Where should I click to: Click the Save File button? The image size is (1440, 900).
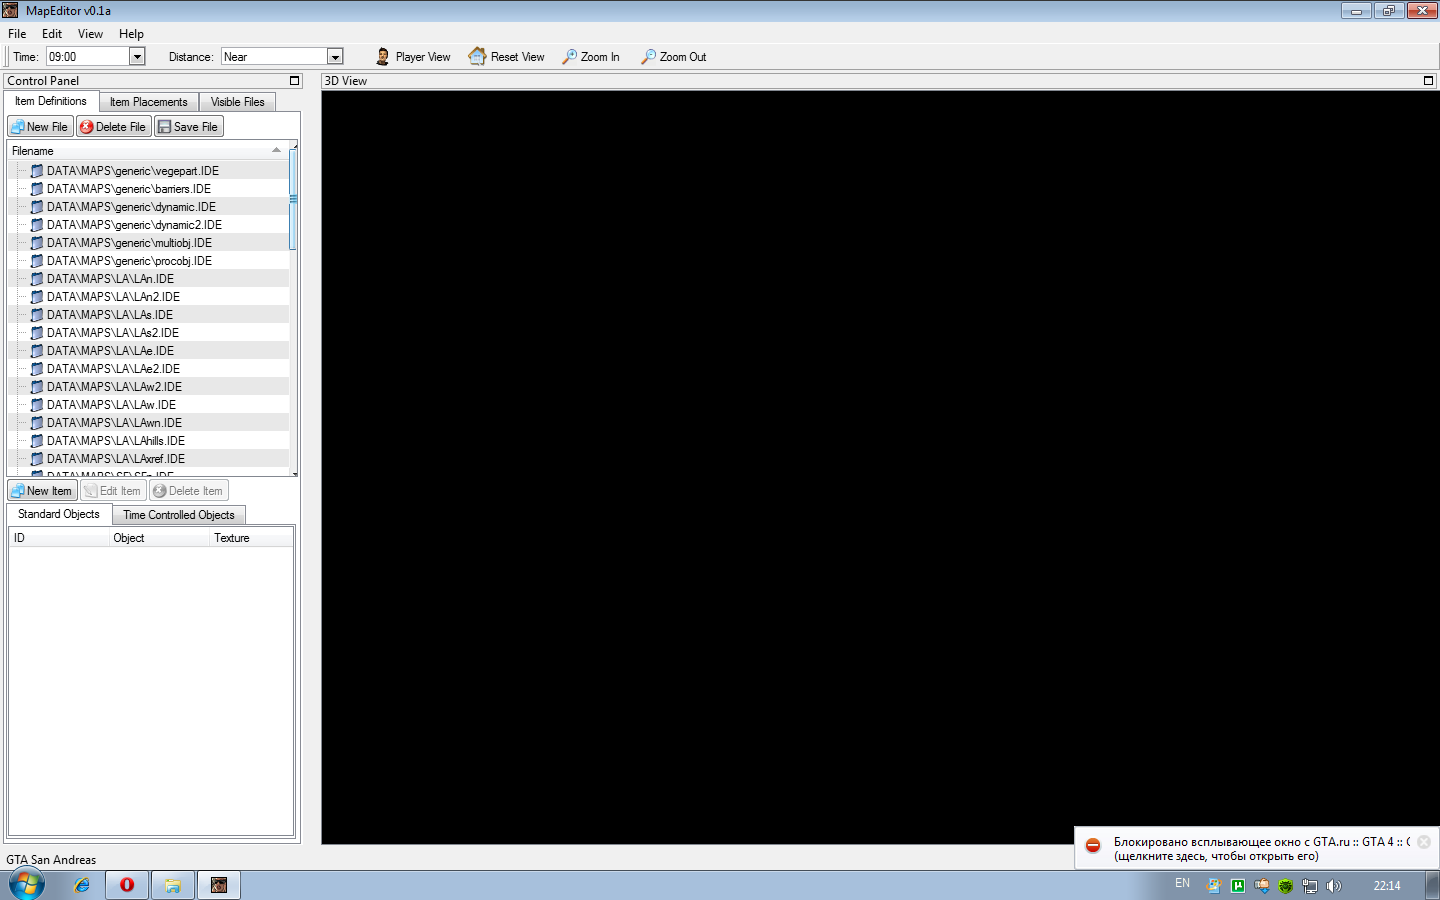click(x=188, y=127)
